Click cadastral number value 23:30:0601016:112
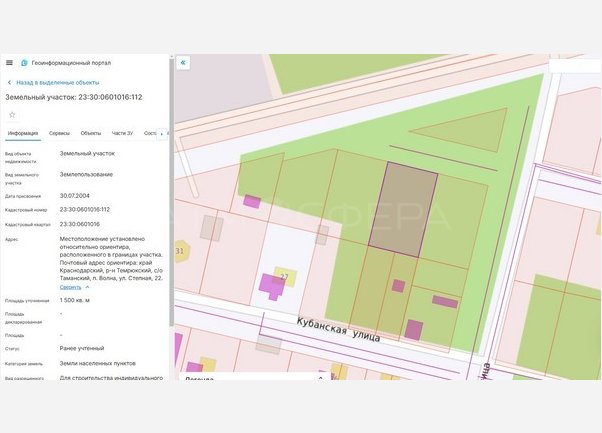The width and height of the screenshot is (602, 433). pos(85,210)
